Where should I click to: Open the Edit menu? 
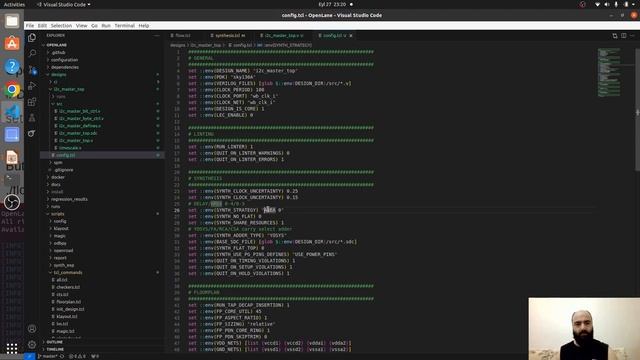[42, 26]
